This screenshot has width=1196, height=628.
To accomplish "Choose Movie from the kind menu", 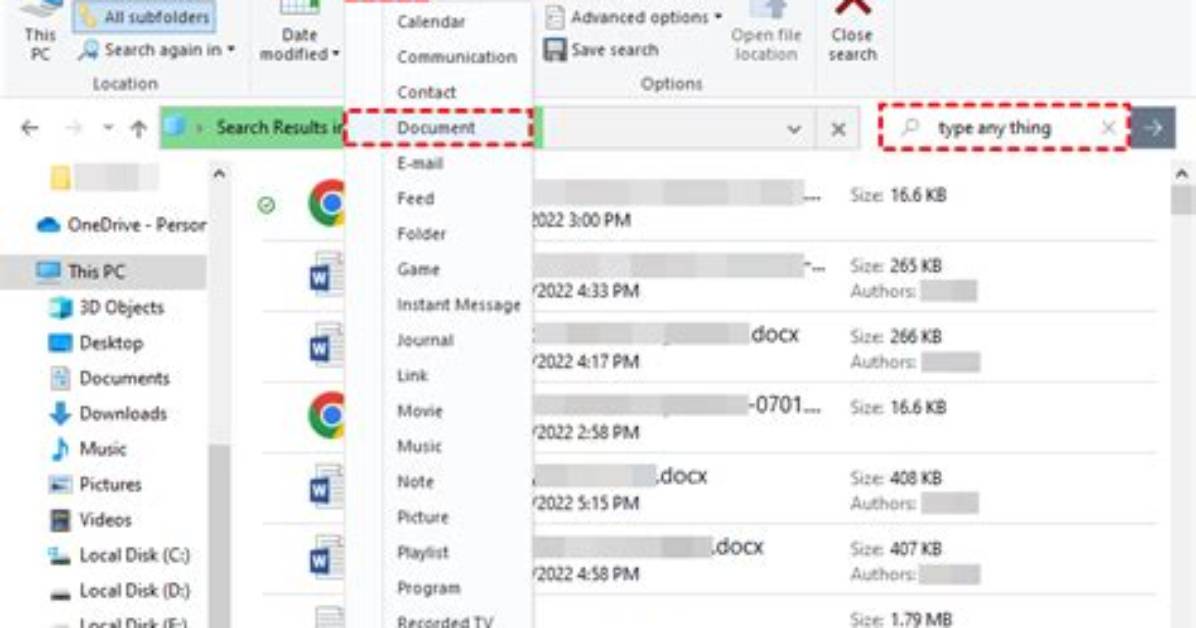I will click(x=420, y=411).
